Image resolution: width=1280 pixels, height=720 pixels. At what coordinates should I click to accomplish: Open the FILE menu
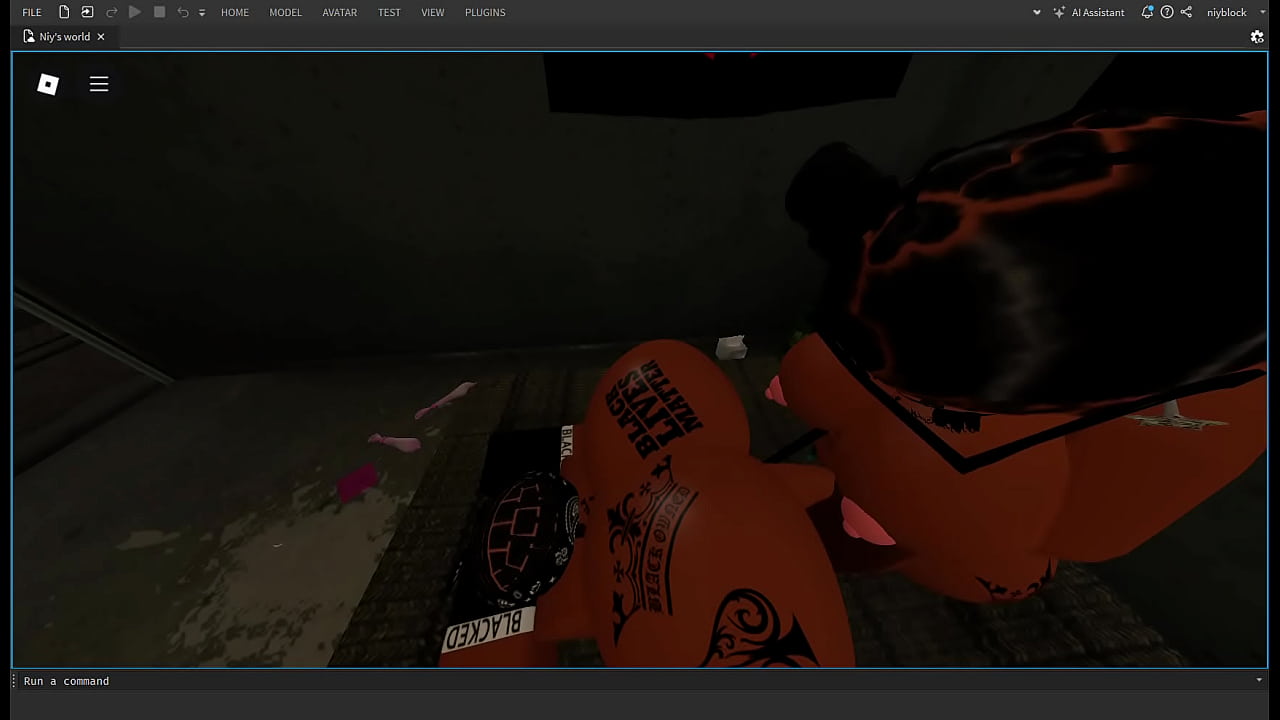[x=32, y=12]
